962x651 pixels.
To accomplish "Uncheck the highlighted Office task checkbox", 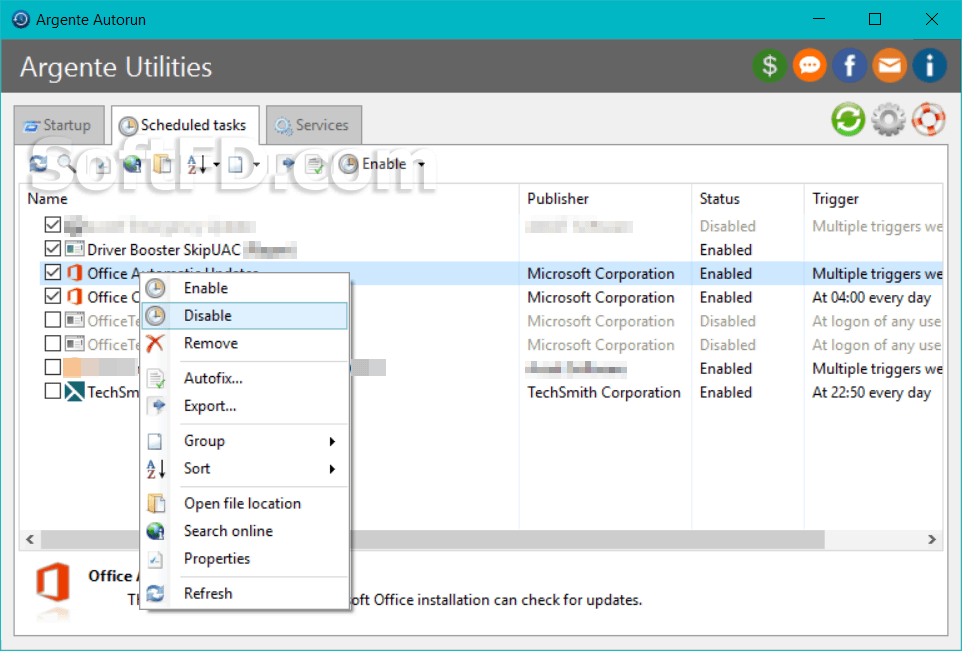I will pyautogui.click(x=53, y=272).
